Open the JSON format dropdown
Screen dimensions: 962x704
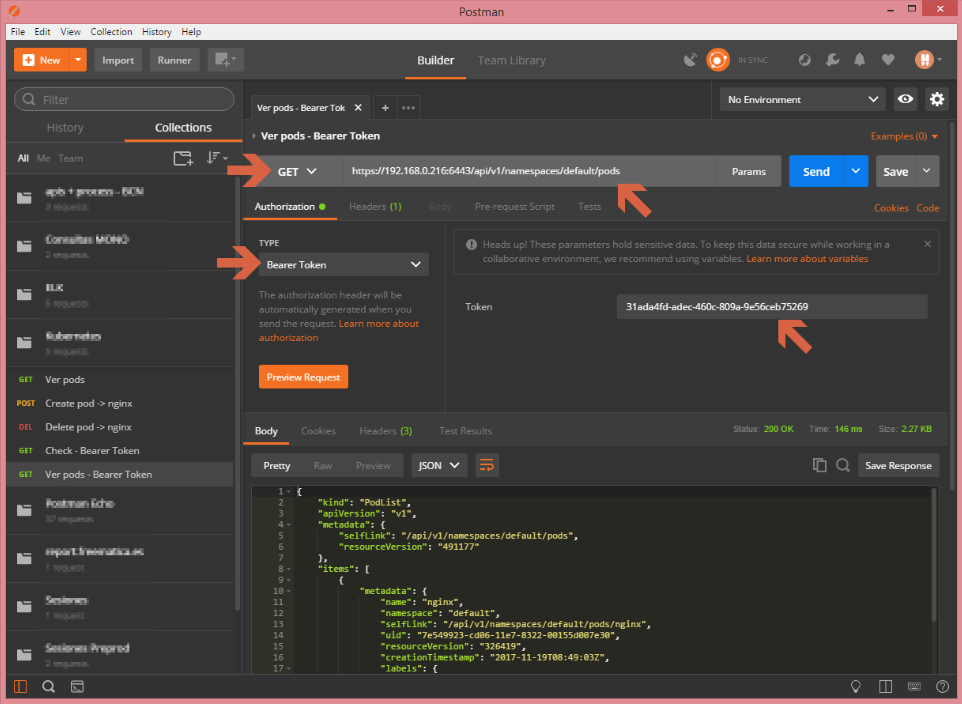coord(439,465)
